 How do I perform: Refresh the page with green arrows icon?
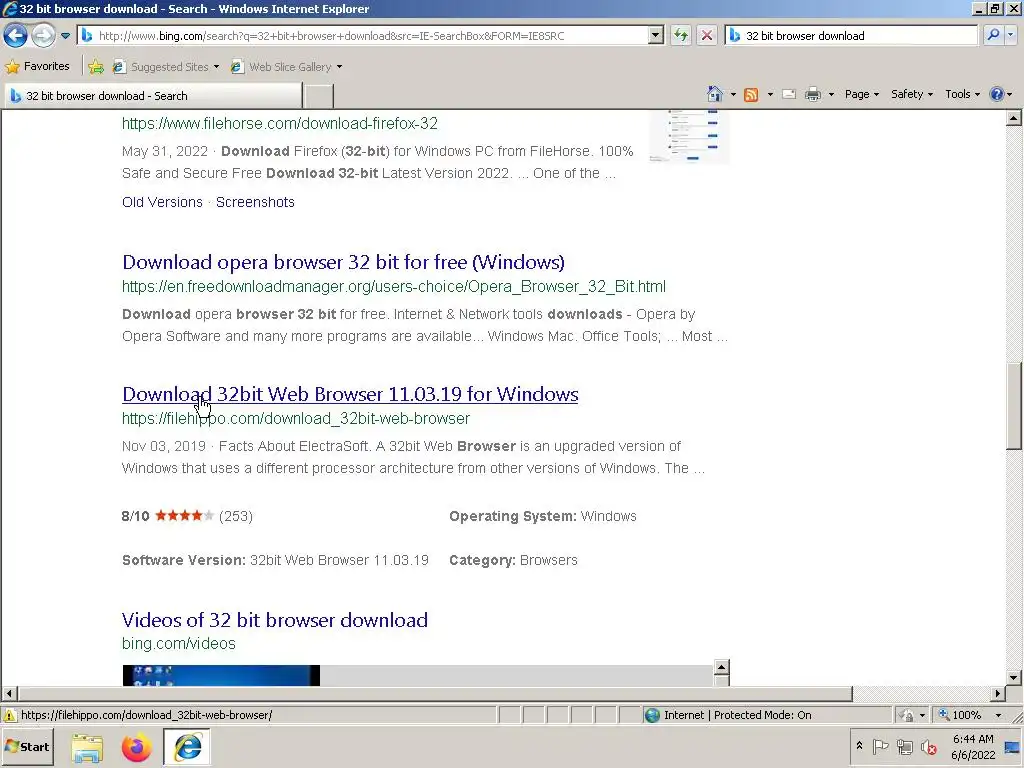[x=681, y=35]
